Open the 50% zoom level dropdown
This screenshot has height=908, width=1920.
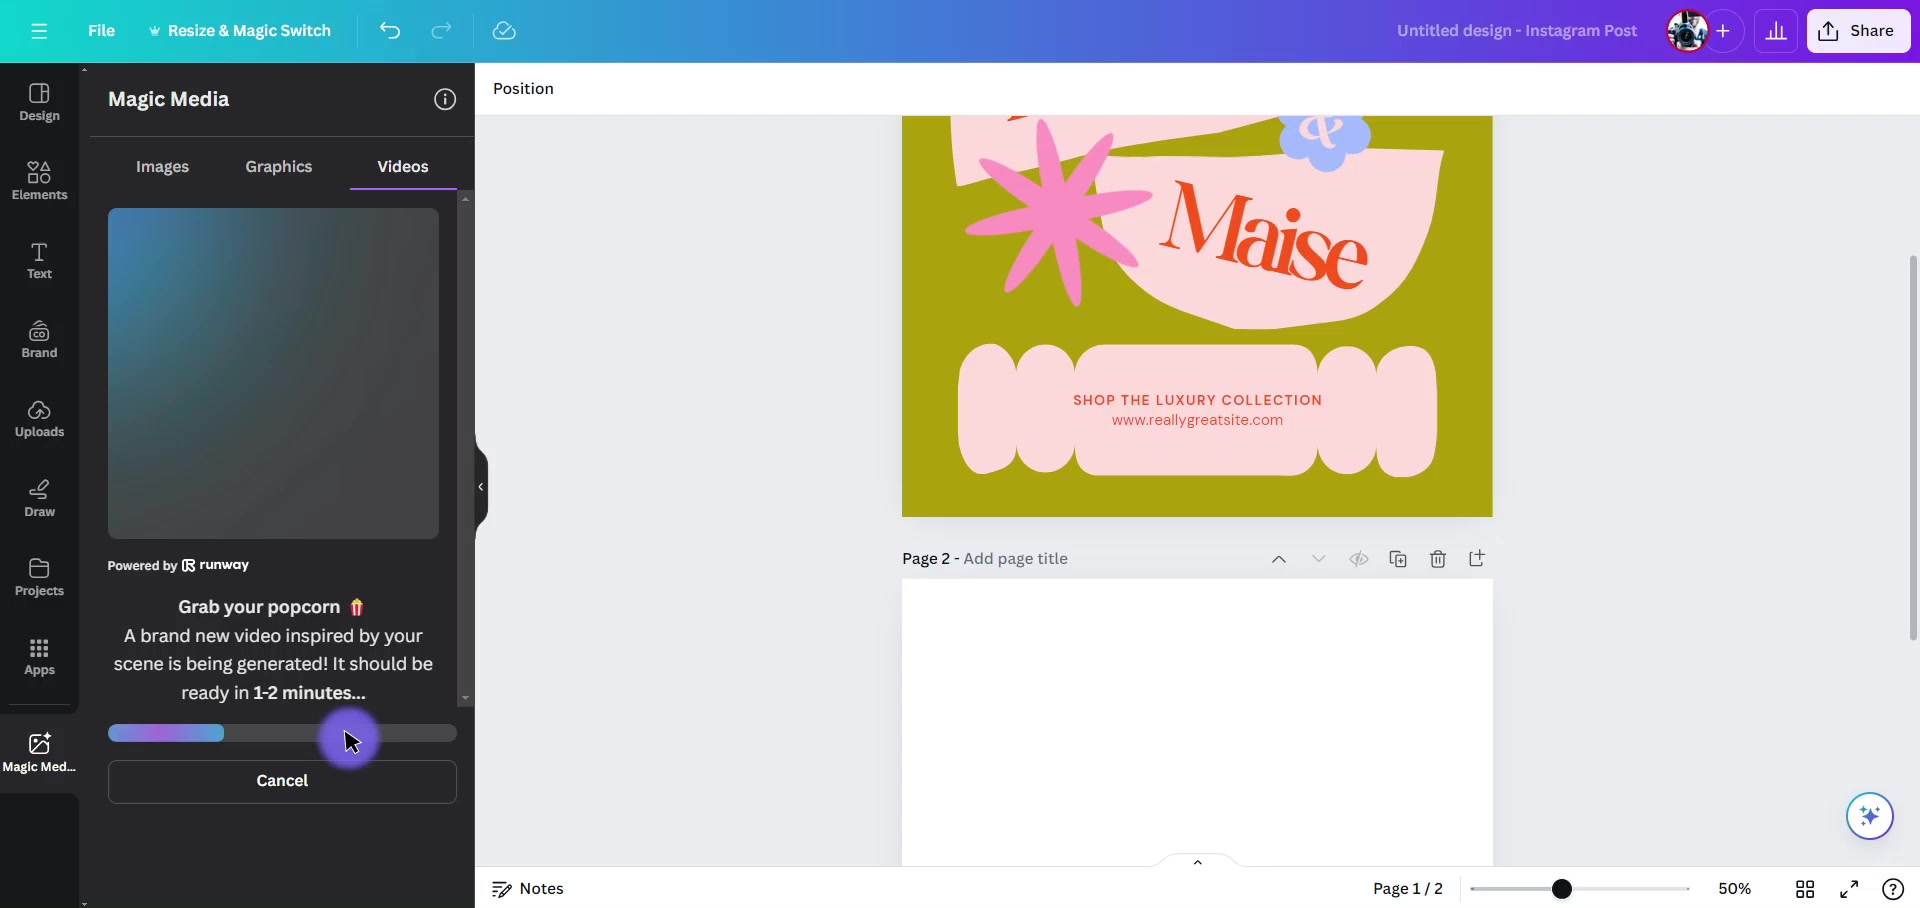1734,889
